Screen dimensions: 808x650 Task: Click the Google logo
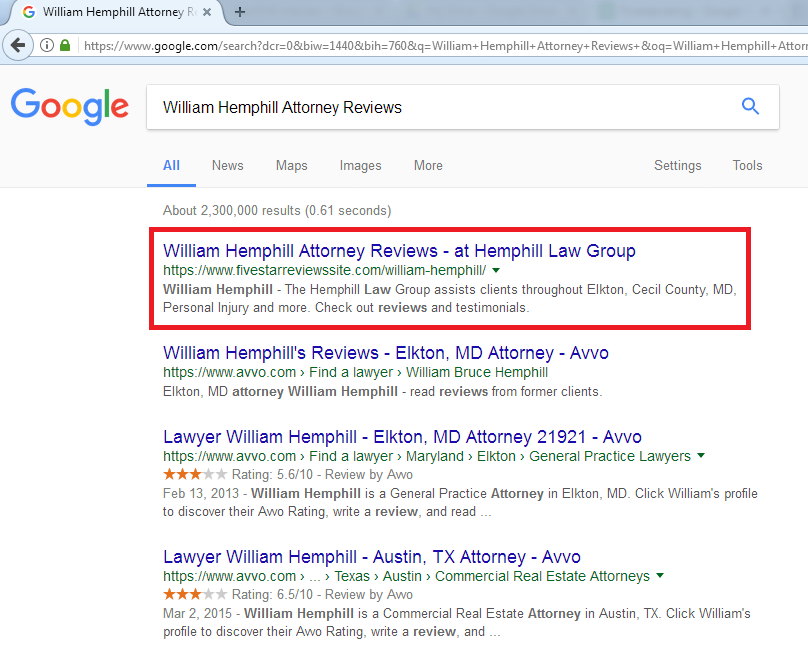70,107
